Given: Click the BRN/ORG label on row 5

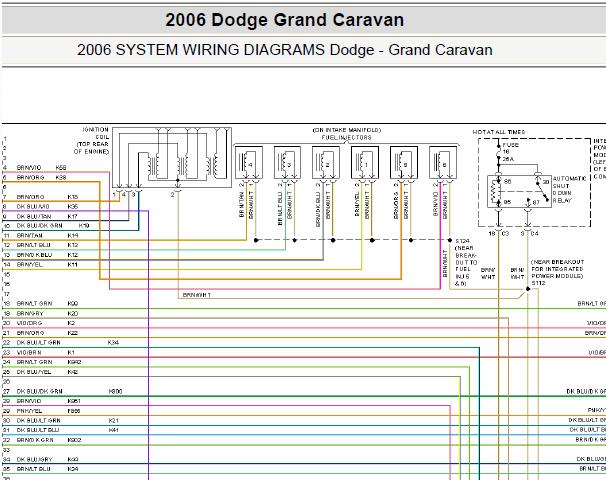Looking at the screenshot, I should point(30,177).
